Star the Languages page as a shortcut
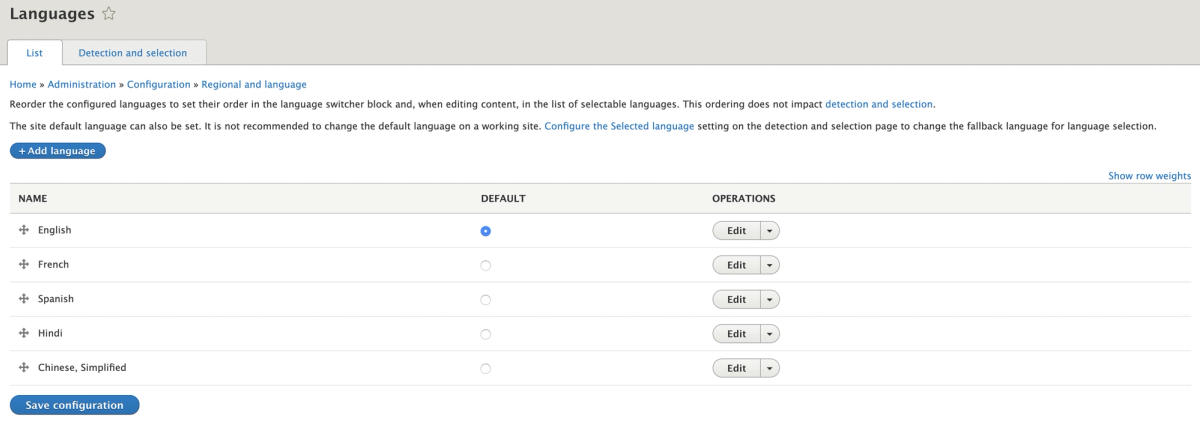The height and width of the screenshot is (428, 1200). coord(109,14)
